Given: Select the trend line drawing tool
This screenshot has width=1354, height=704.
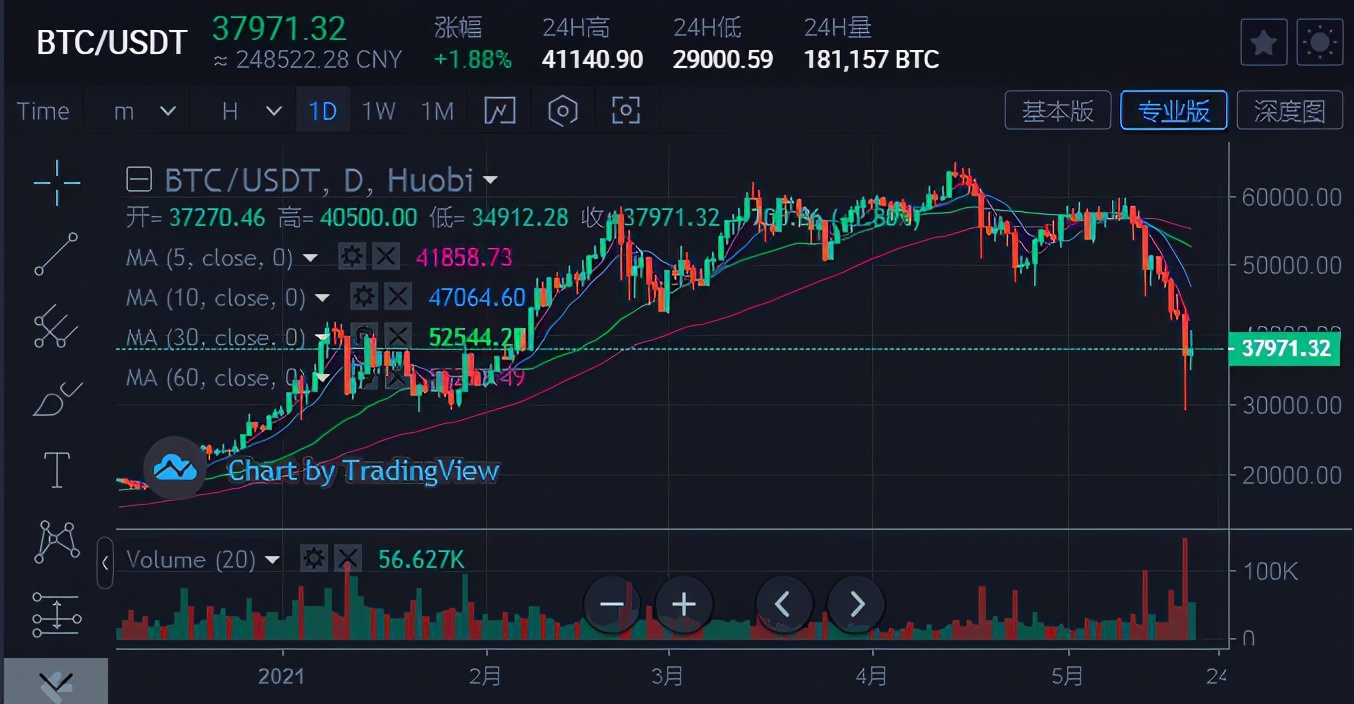Looking at the screenshot, I should click(57, 254).
